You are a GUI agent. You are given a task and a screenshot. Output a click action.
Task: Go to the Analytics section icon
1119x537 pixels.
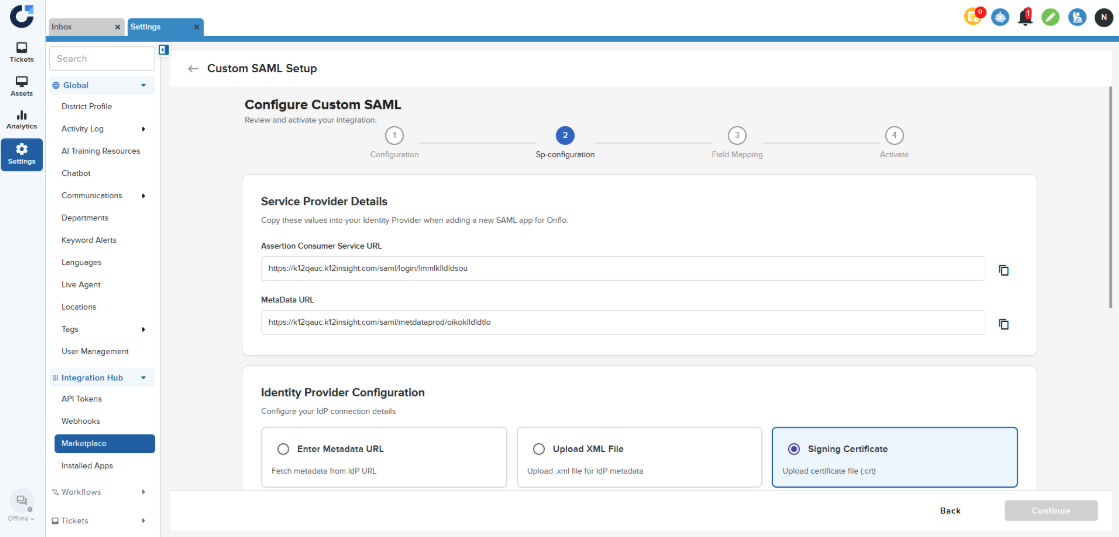click(x=22, y=119)
